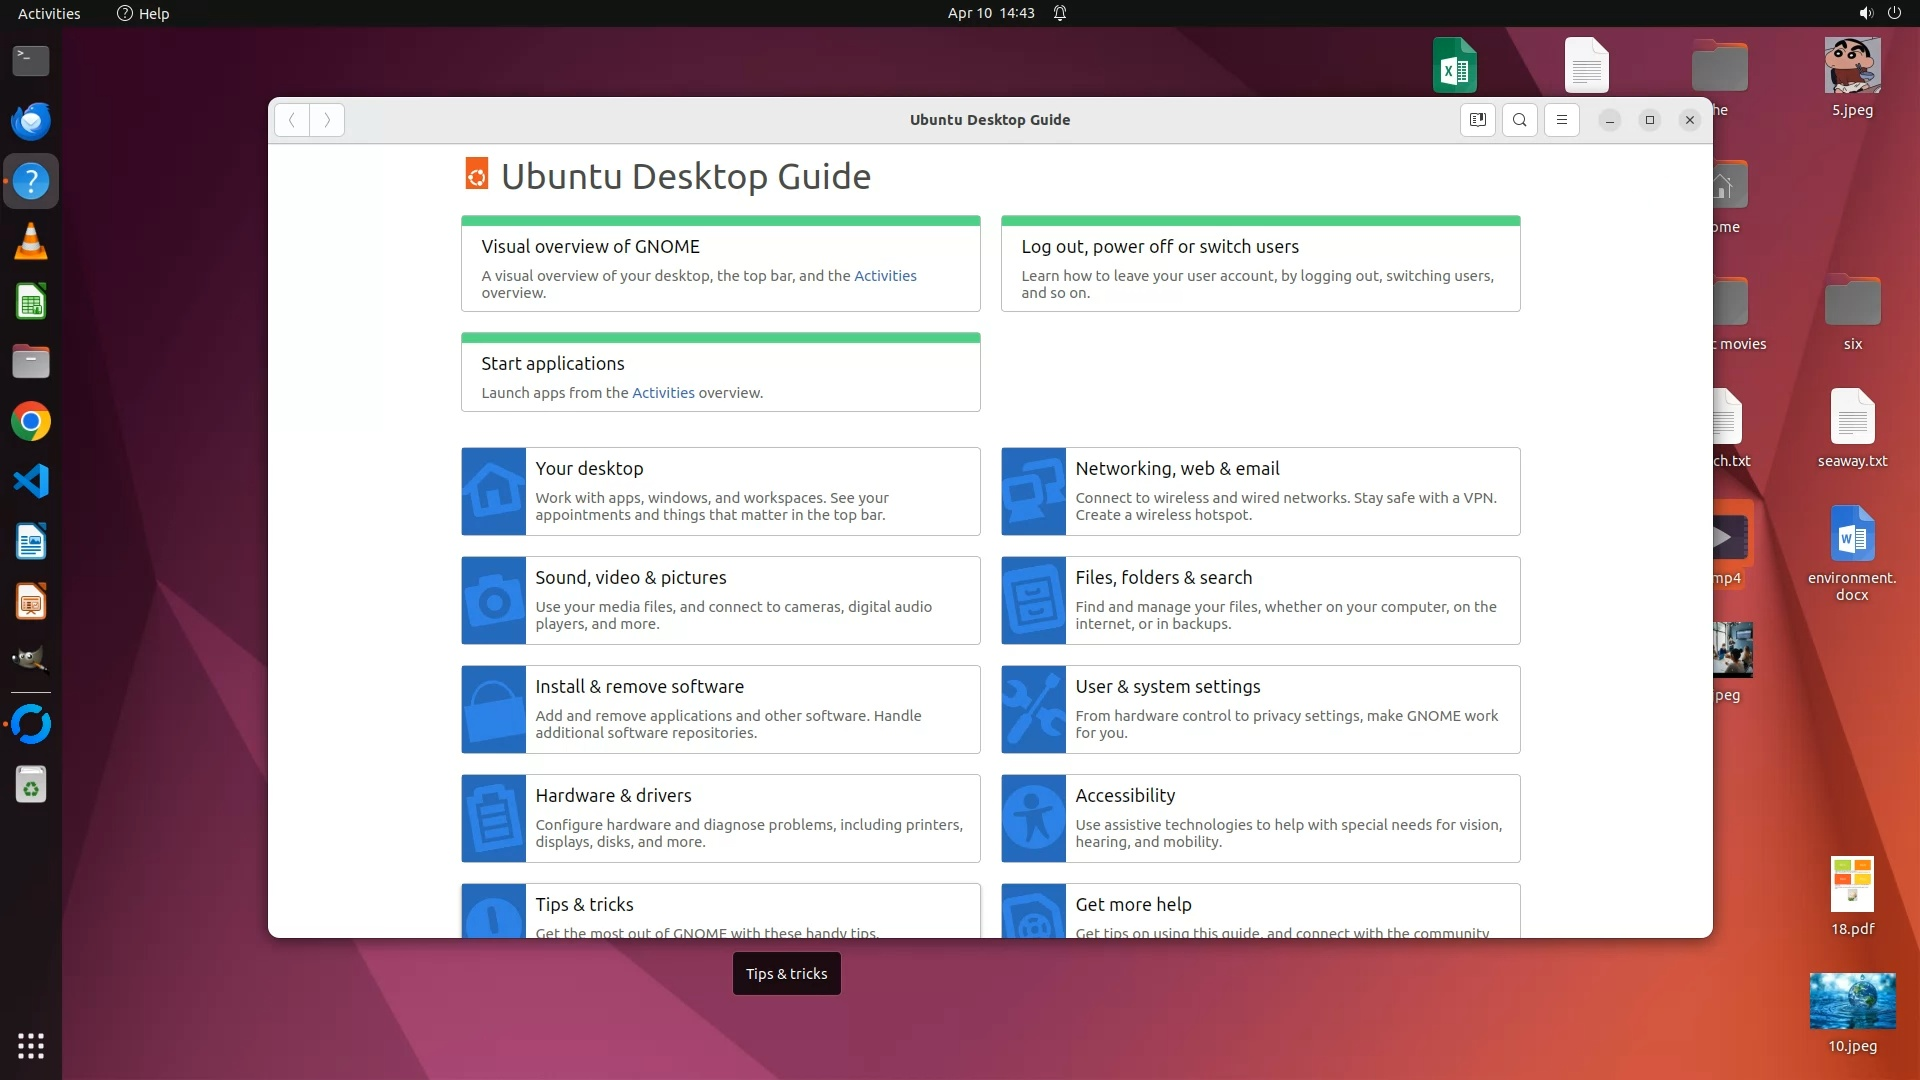This screenshot has width=1920, height=1080.
Task: Click the User & system settings tools icon
Action: tap(1033, 709)
